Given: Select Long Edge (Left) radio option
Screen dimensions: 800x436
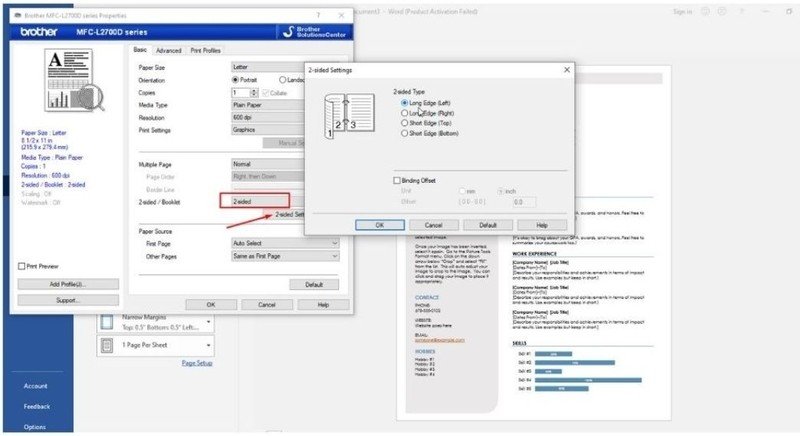Looking at the screenshot, I should click(404, 103).
